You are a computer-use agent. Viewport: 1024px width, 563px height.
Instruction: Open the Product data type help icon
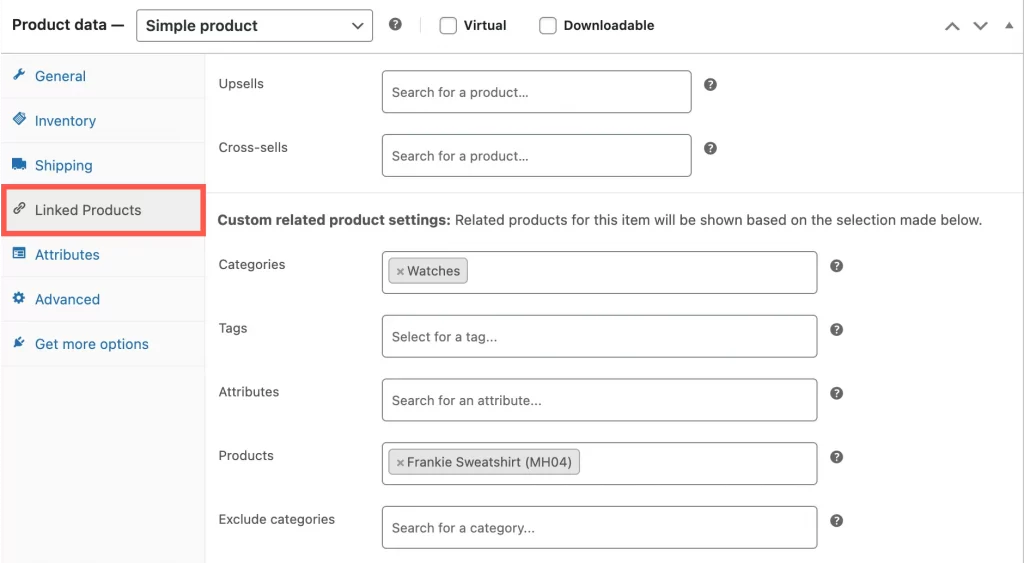click(395, 24)
